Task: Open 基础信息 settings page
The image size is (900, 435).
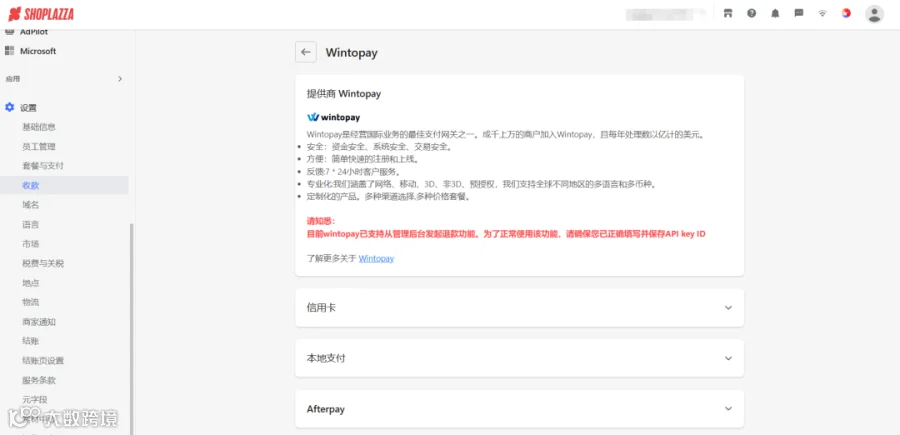Action: (38, 127)
